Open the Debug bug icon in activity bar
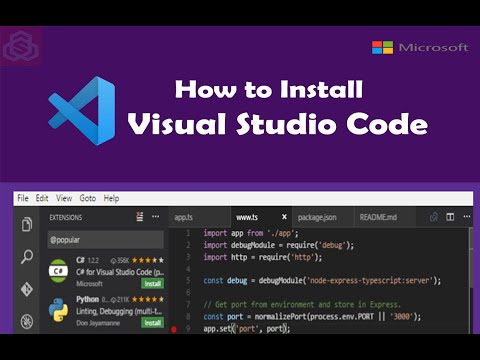The image size is (480, 360). [x=27, y=321]
